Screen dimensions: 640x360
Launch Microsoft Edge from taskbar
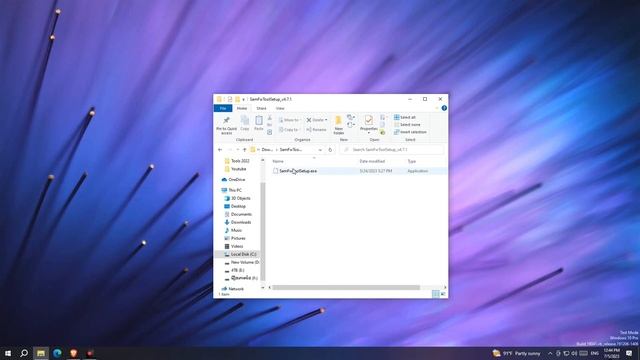click(x=57, y=353)
